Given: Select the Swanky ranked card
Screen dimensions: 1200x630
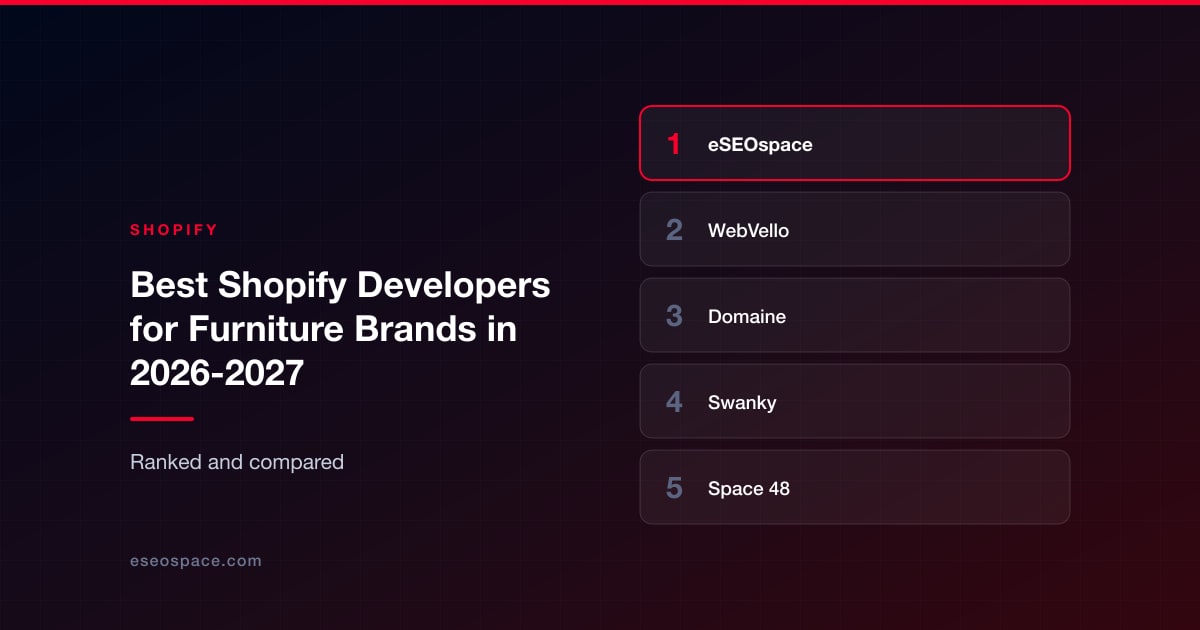Looking at the screenshot, I should pos(855,401).
